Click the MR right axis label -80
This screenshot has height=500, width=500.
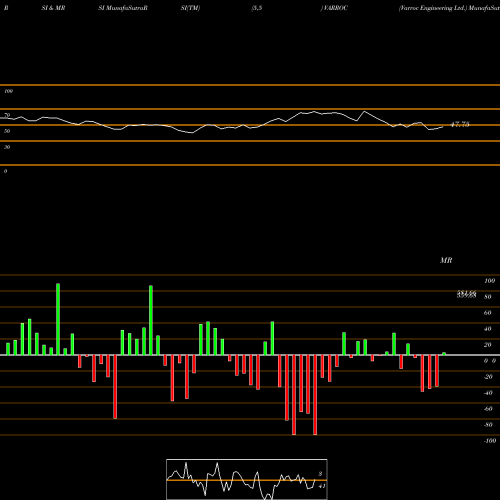click(x=488, y=425)
